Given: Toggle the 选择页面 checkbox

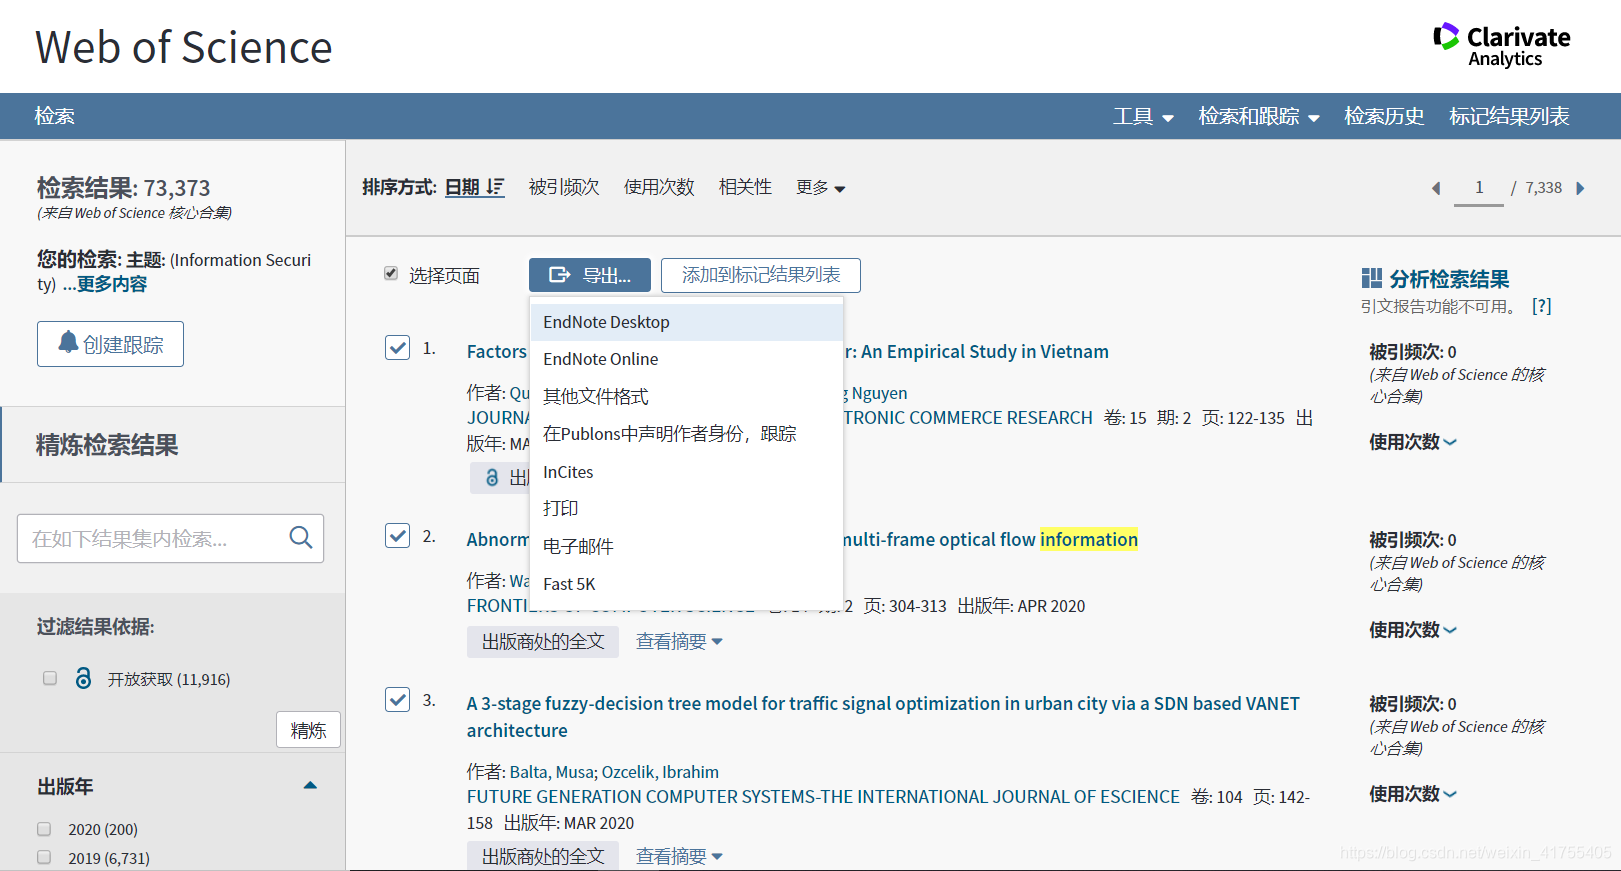Looking at the screenshot, I should (391, 273).
